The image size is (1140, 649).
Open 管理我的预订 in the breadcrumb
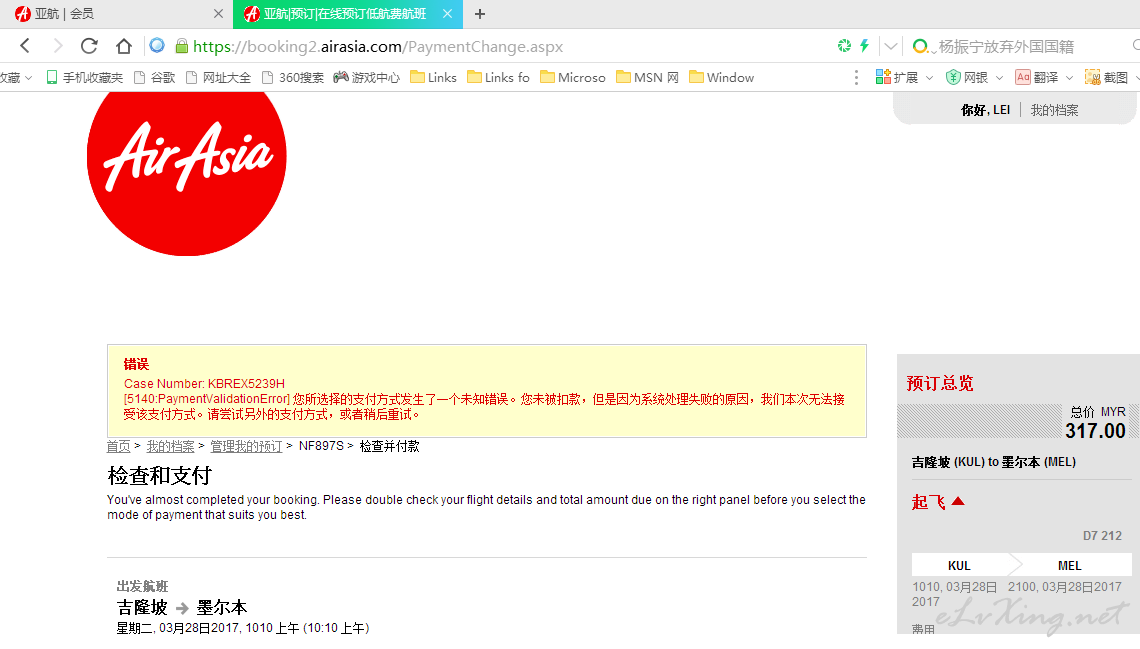tap(246, 446)
